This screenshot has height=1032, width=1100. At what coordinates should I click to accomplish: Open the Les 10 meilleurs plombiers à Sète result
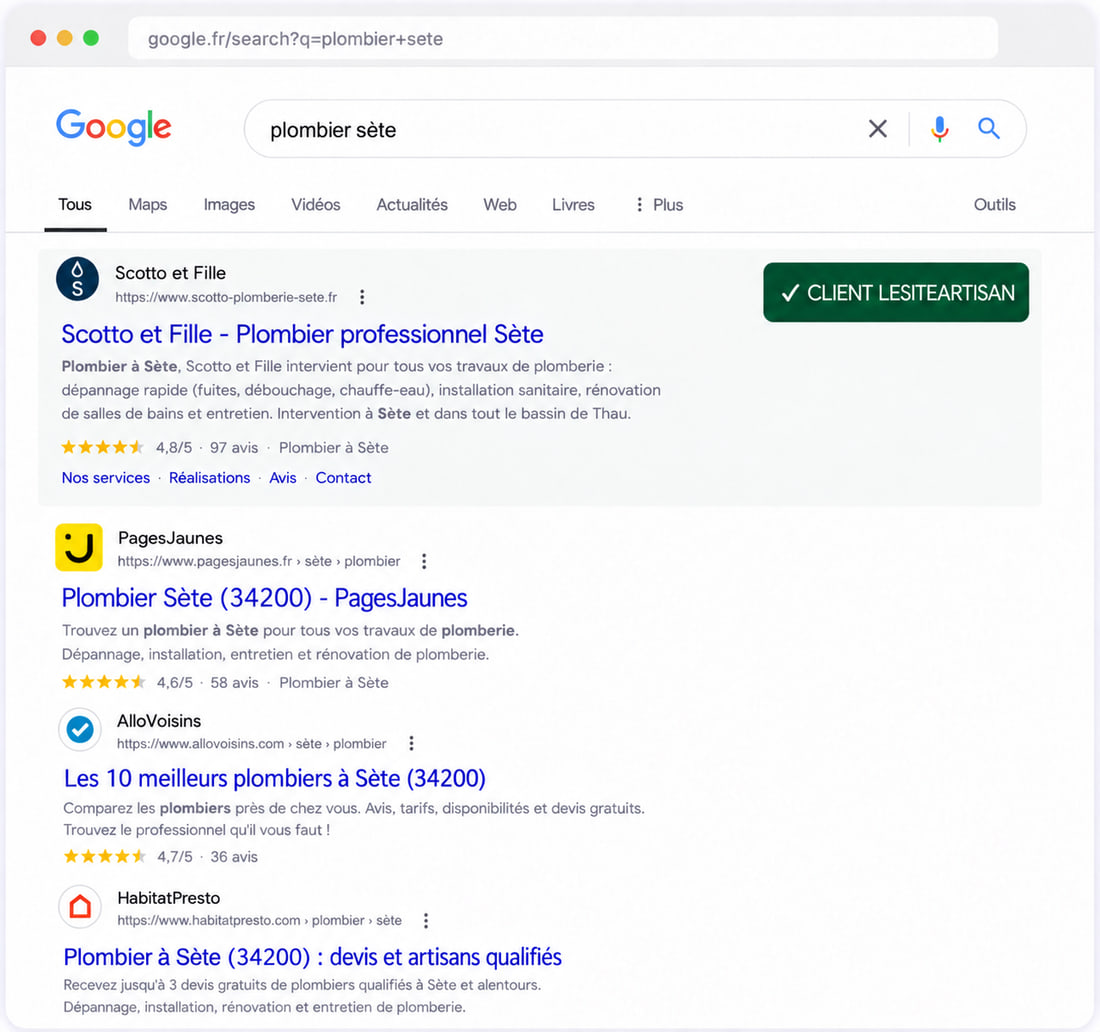pos(274,779)
